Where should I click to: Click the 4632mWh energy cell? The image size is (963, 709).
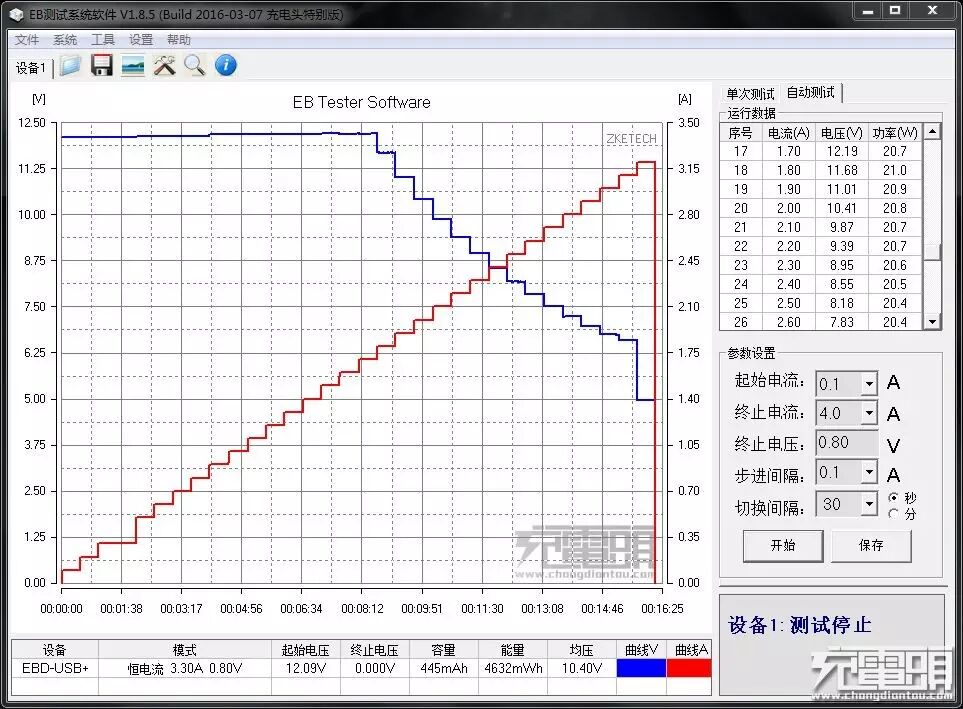[x=513, y=668]
